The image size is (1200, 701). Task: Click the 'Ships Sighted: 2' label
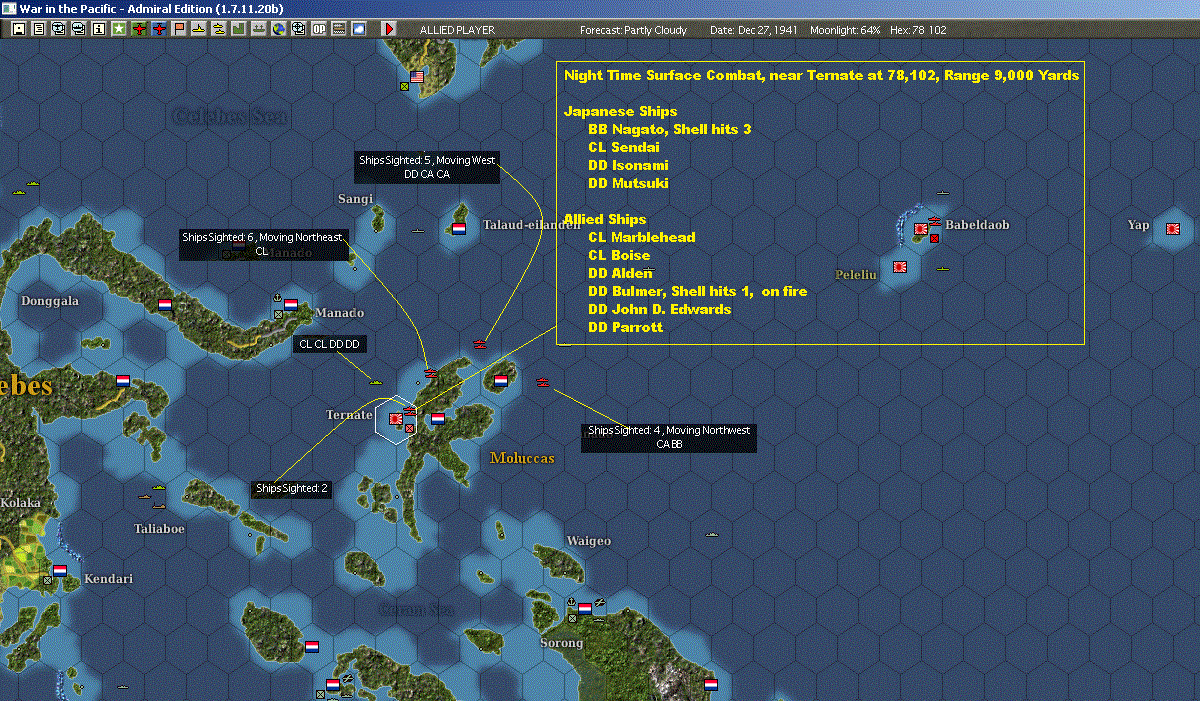tap(291, 488)
